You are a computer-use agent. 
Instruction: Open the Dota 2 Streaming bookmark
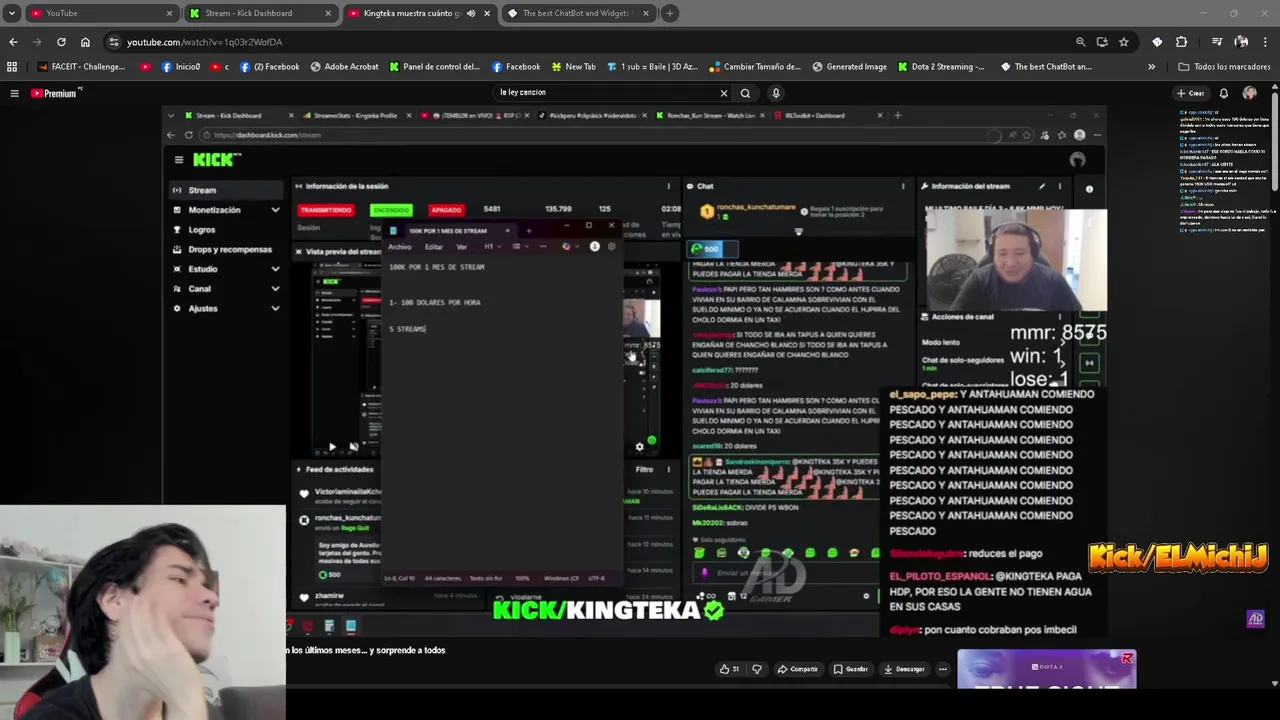pyautogui.click(x=941, y=67)
